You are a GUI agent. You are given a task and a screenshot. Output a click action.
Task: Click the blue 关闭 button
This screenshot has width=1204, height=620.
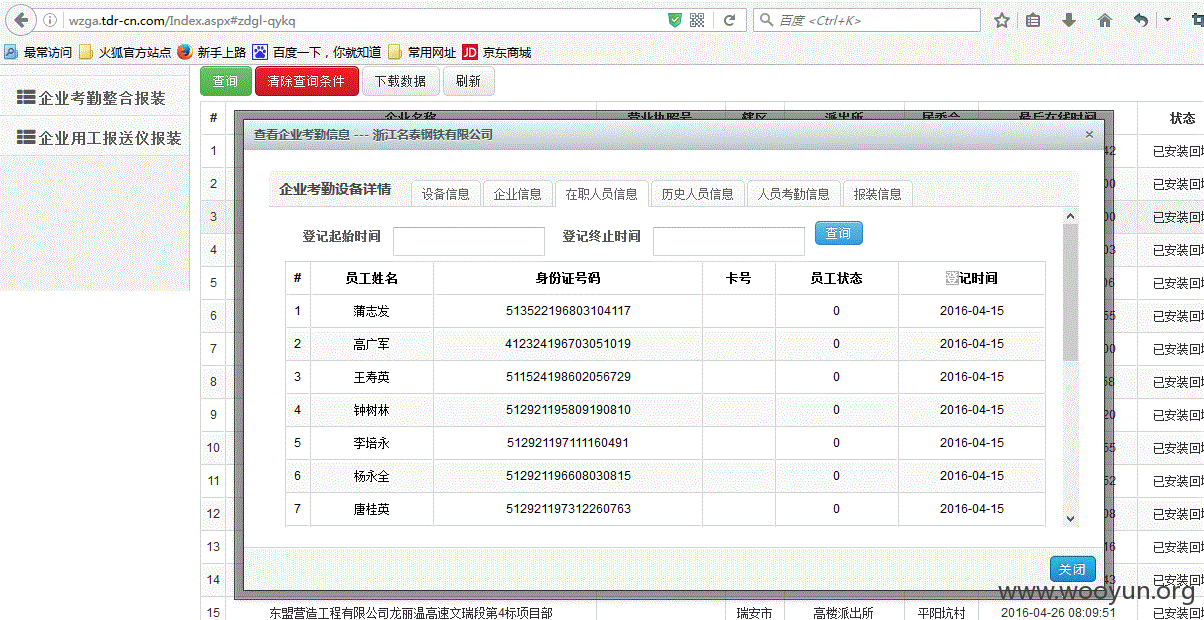click(1073, 569)
